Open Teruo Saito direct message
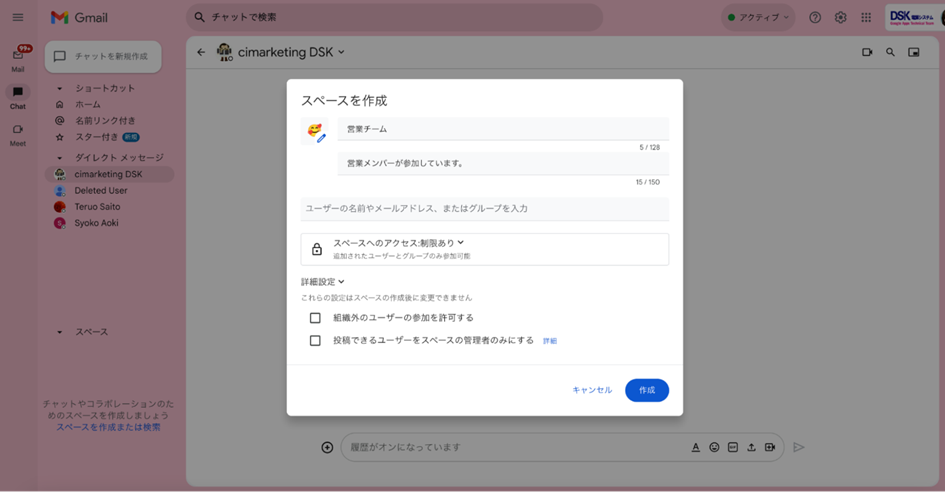The width and height of the screenshot is (945, 492). click(x=97, y=207)
